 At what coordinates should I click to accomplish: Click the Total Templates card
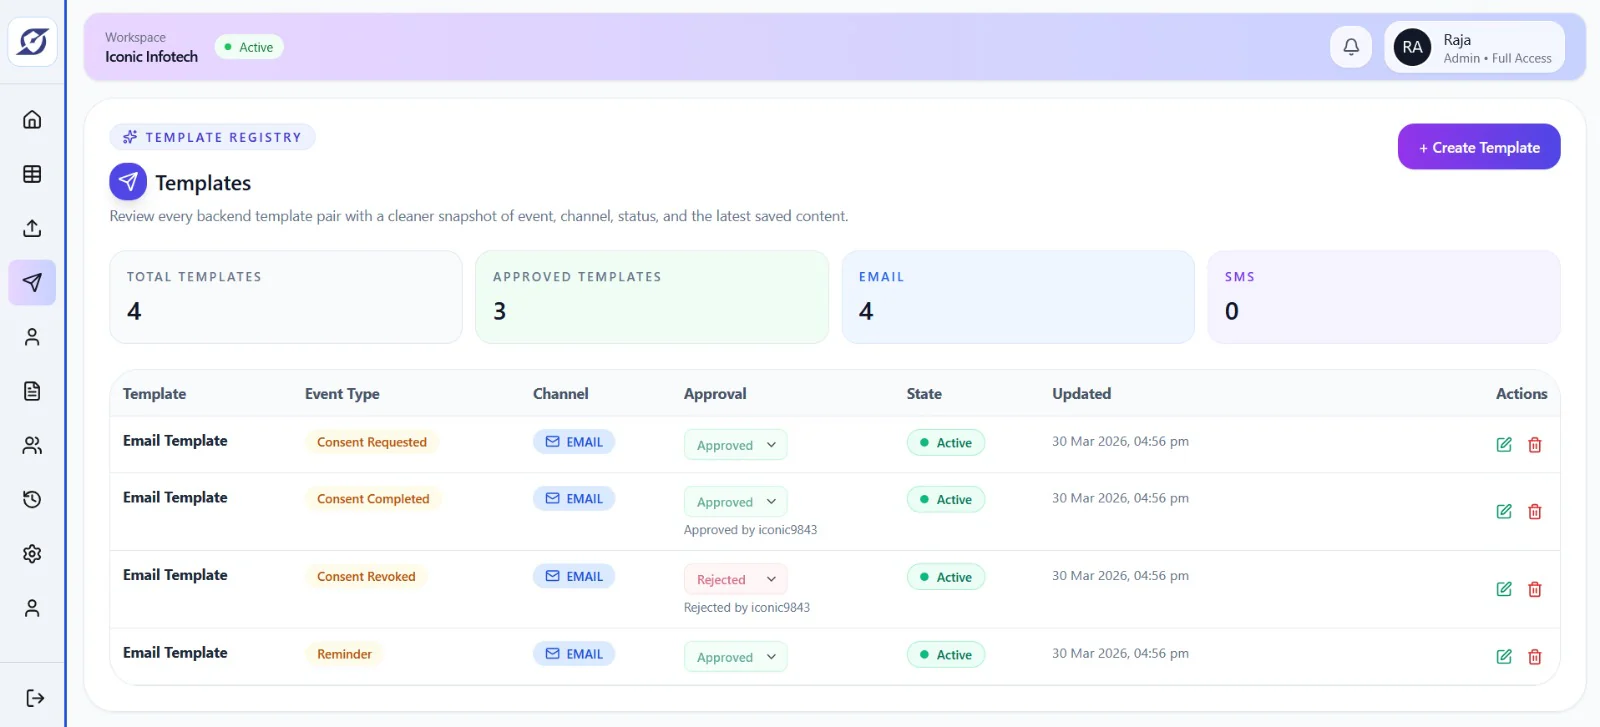coord(286,297)
